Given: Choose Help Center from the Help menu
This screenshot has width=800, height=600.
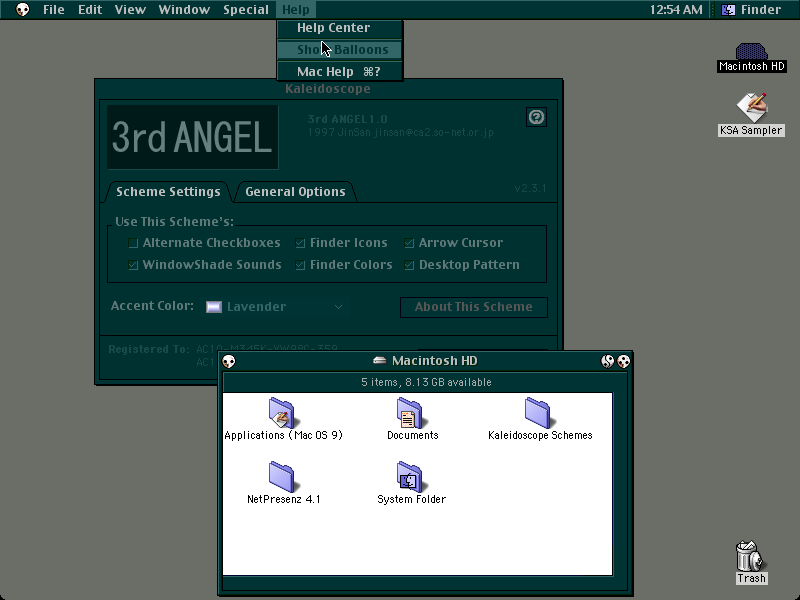Looking at the screenshot, I should 340,28.
